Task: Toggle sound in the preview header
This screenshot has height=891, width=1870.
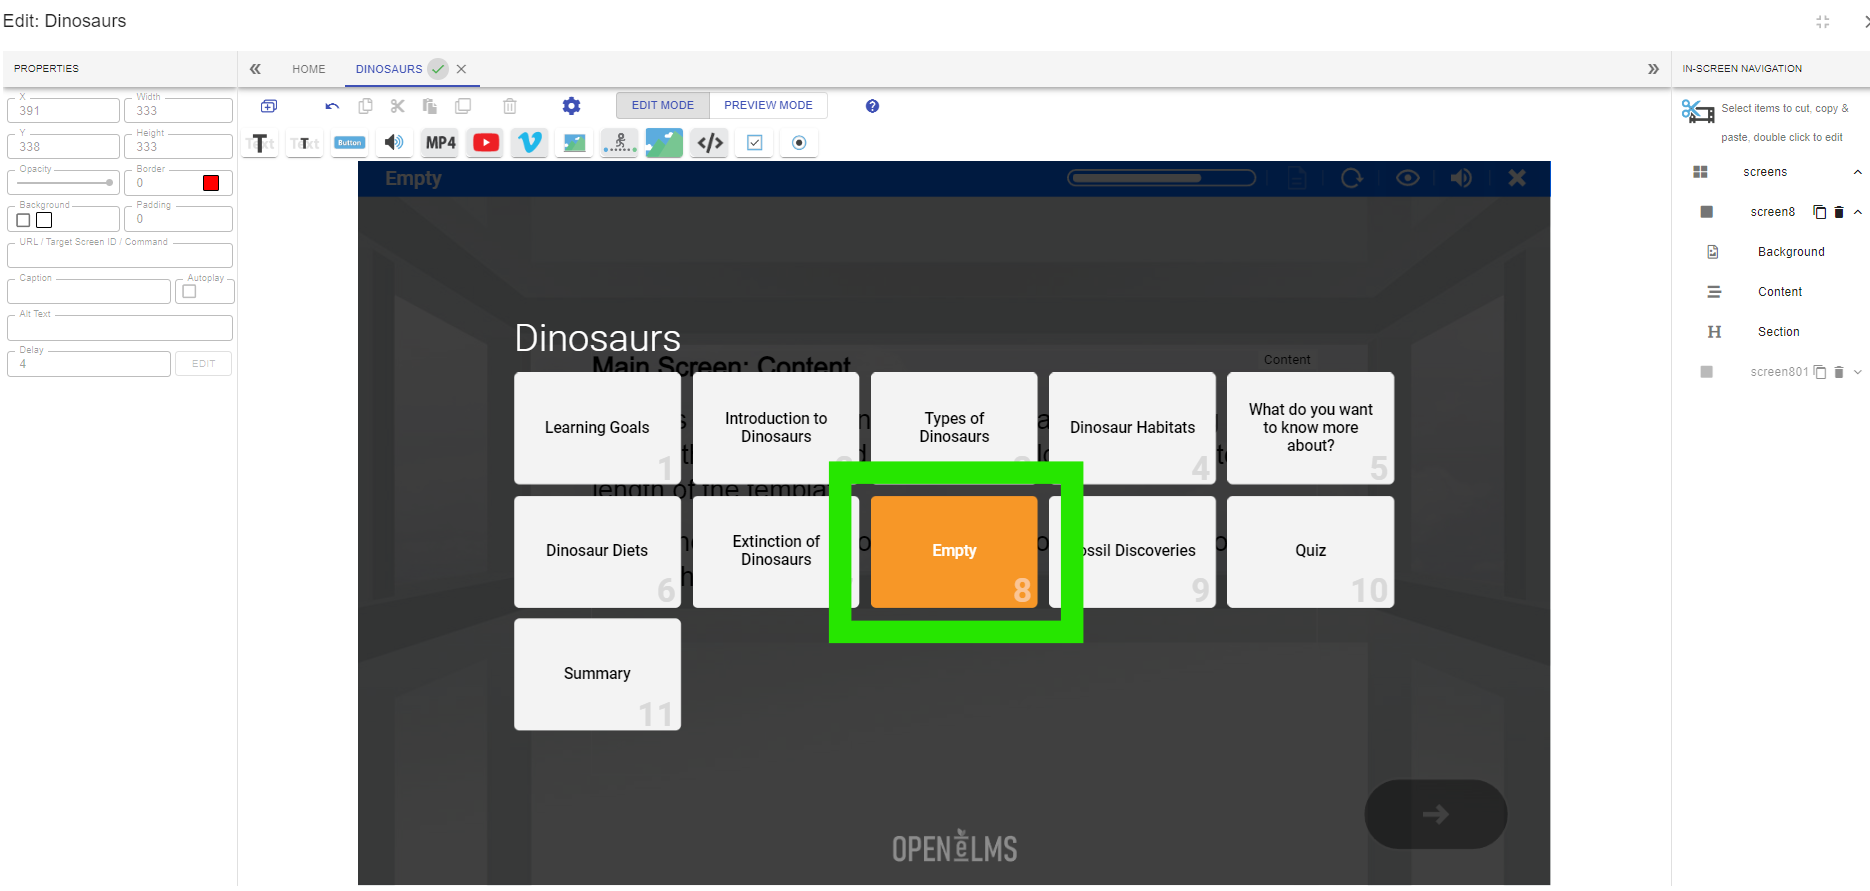Action: pos(1461,178)
